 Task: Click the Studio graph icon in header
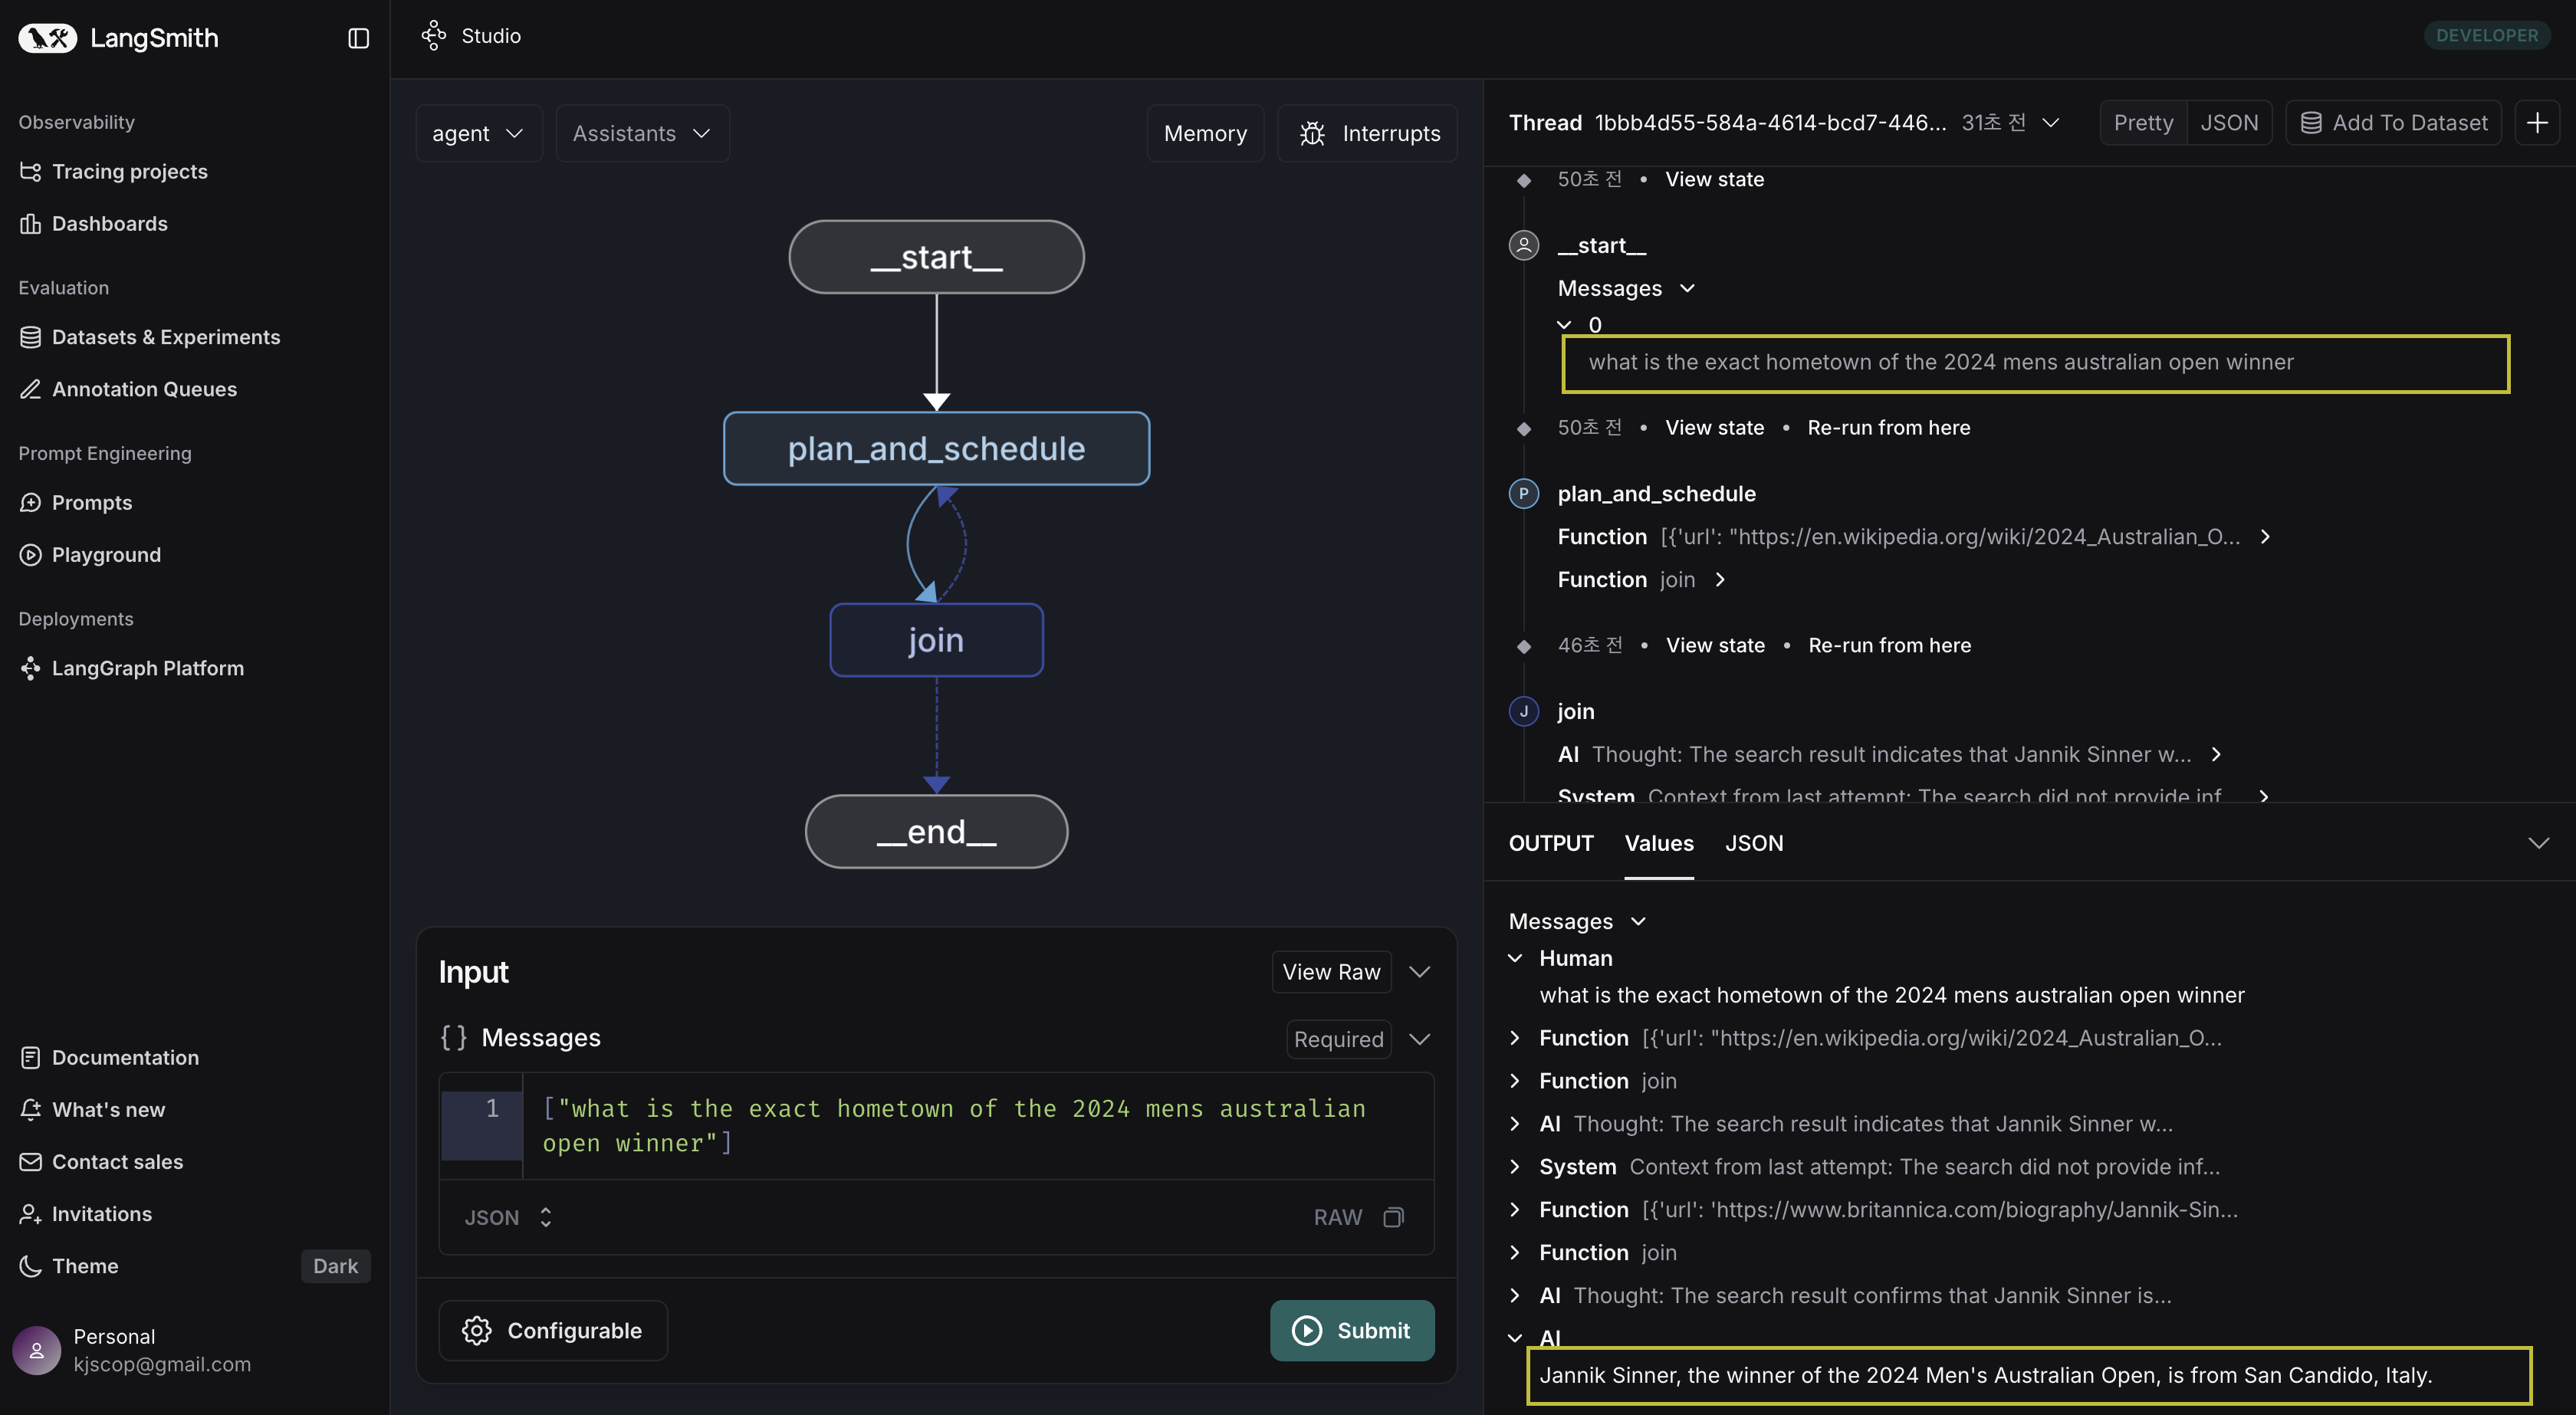(433, 36)
